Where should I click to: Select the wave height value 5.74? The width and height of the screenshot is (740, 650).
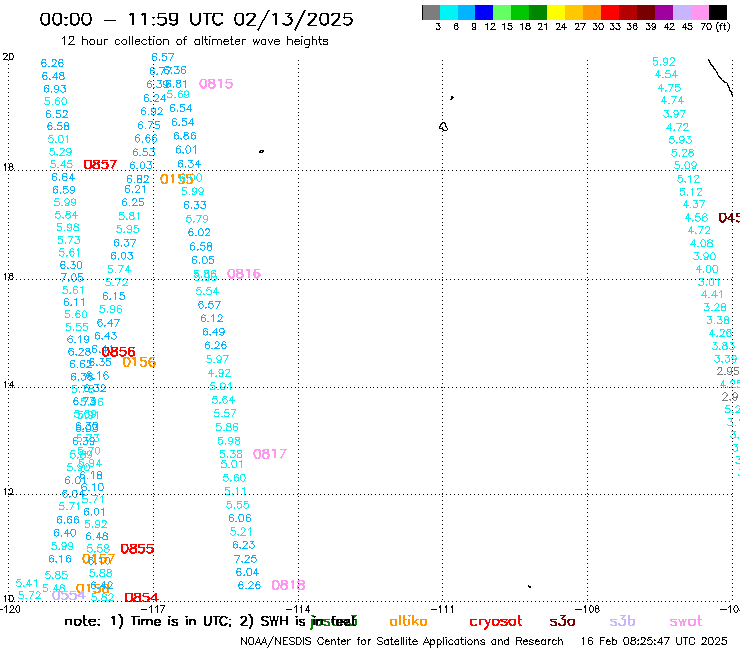click(x=119, y=269)
